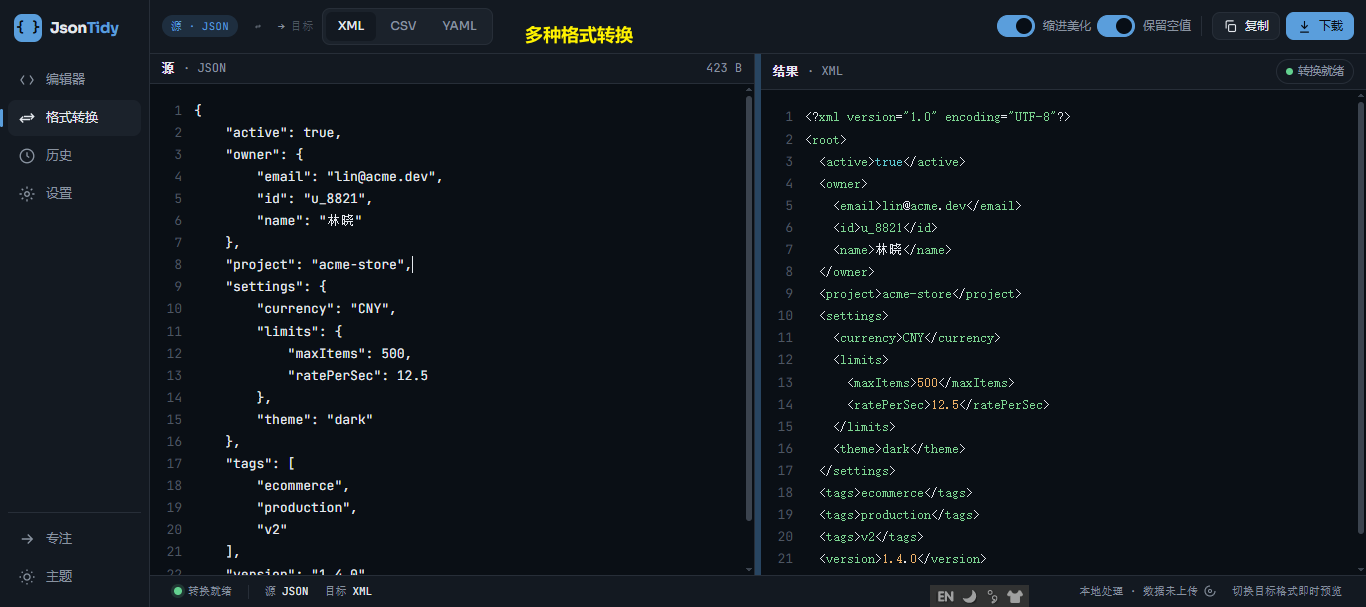Click the source editor scroll up arrow
The image size is (1366, 607).
pos(750,90)
